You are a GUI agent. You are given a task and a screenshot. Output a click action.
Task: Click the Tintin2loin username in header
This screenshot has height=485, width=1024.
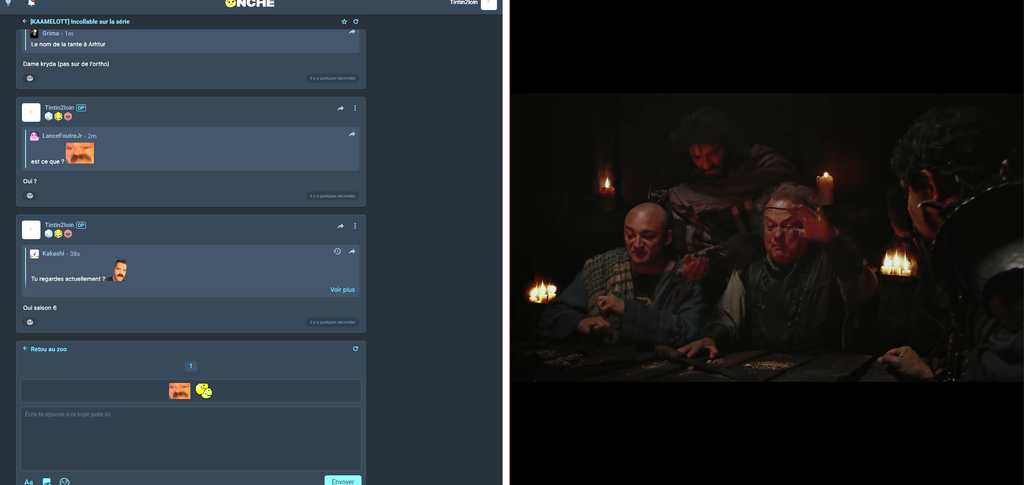coord(464,3)
